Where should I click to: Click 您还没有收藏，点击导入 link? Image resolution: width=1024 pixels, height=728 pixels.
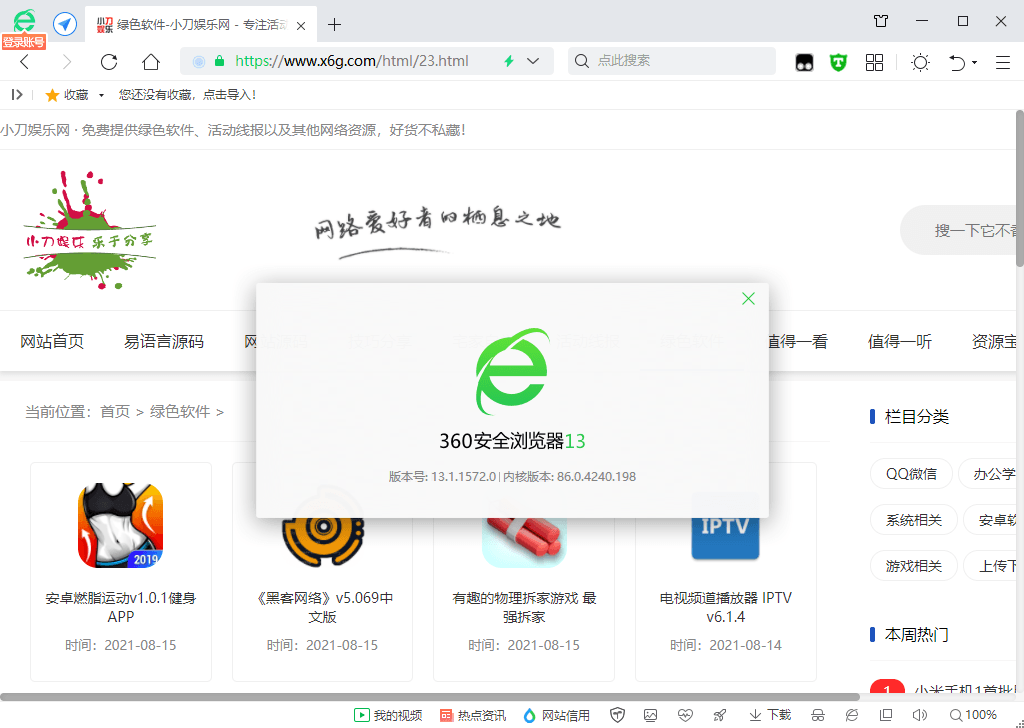coord(187,95)
